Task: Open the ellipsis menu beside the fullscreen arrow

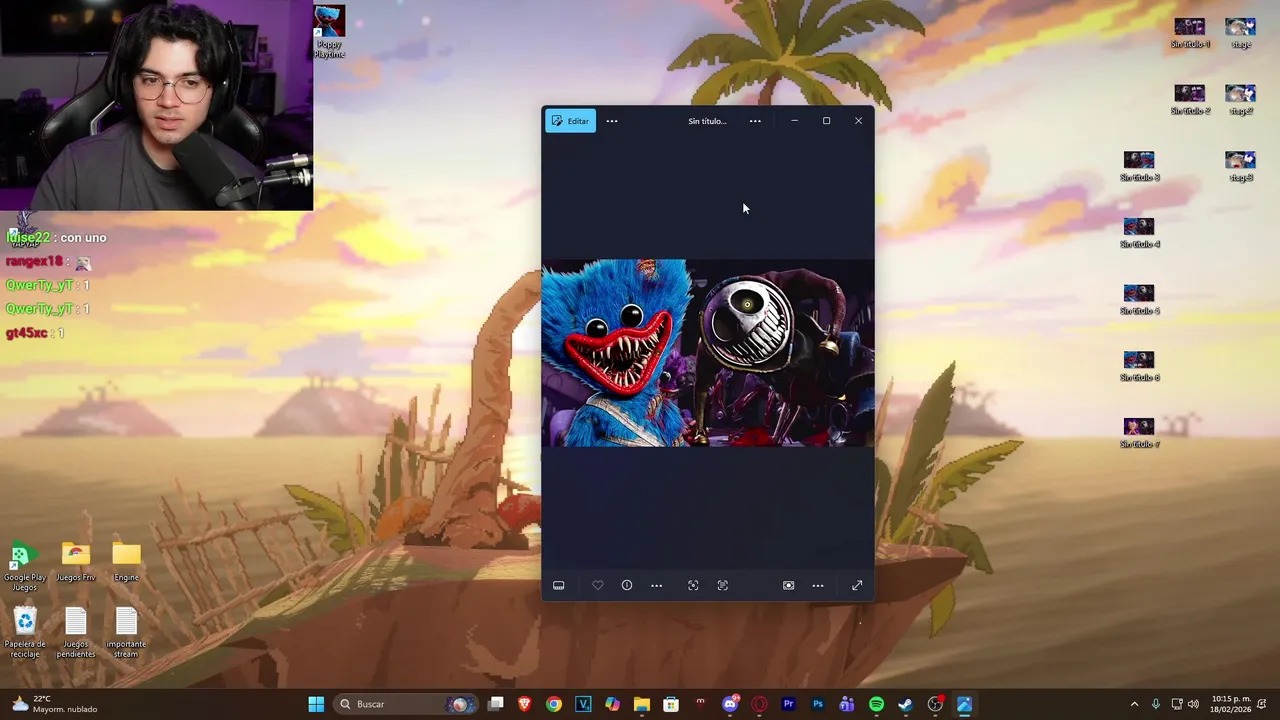Action: coord(818,585)
